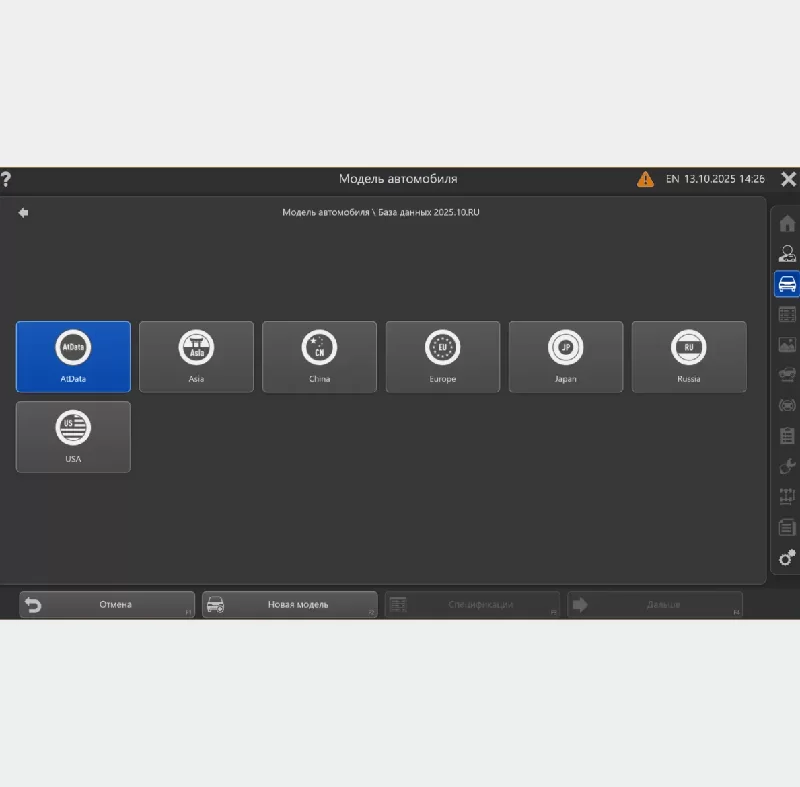Open settings gears icon in the sidebar
The image size is (800, 787).
coord(787,558)
